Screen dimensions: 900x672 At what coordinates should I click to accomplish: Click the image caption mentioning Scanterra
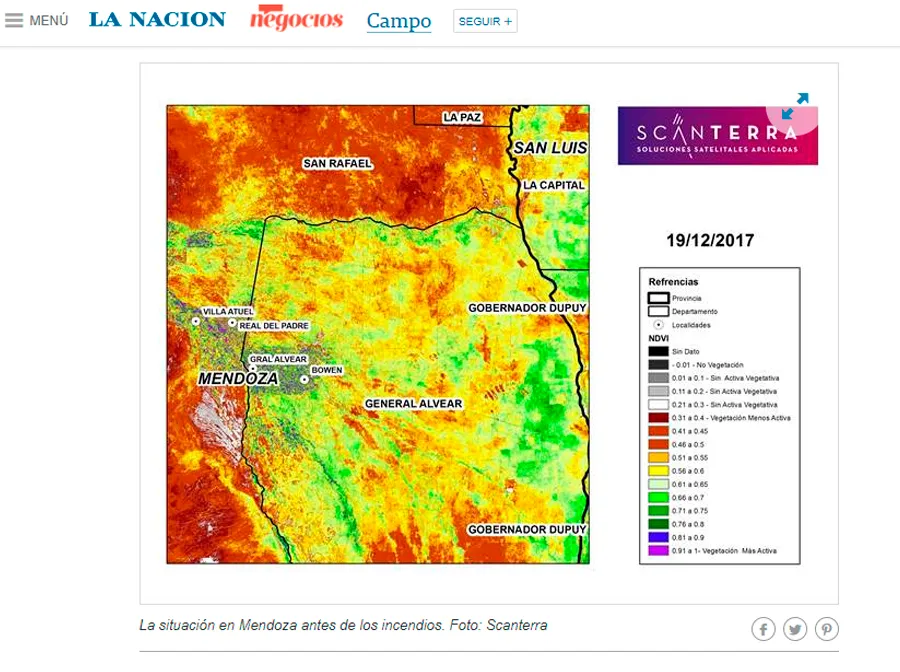click(x=343, y=625)
